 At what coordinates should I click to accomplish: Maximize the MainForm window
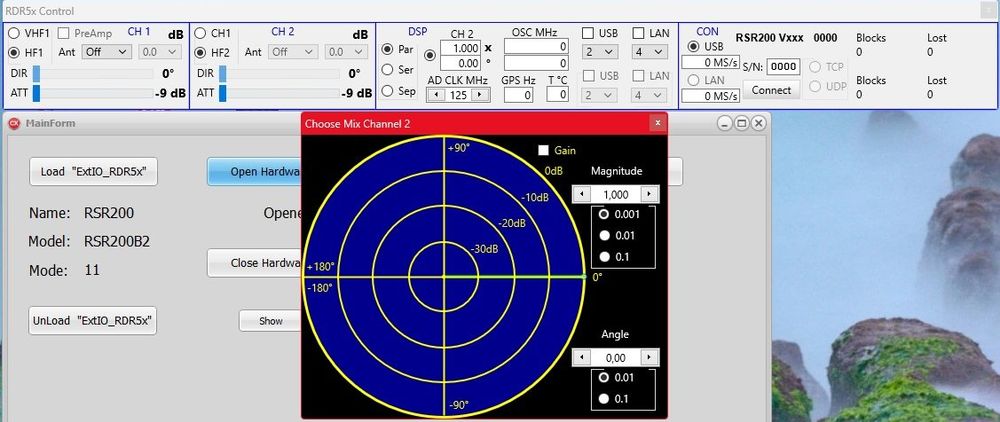coord(741,124)
